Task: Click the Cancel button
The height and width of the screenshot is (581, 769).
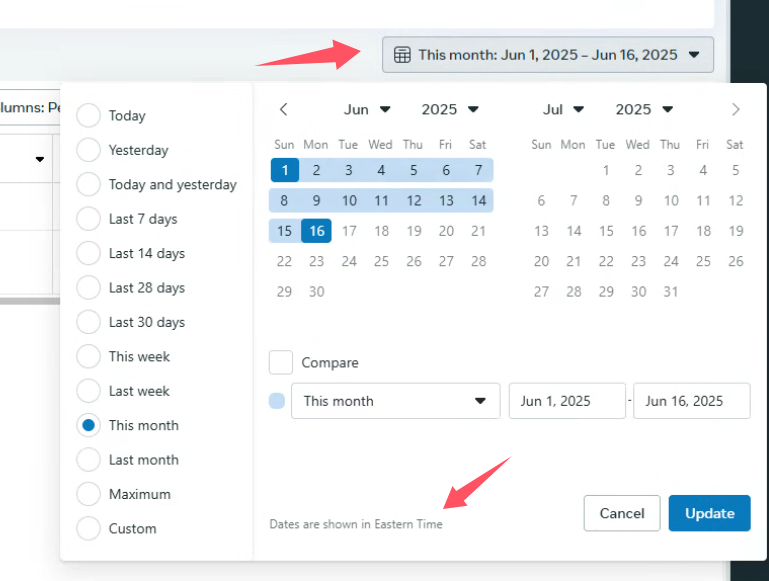Action: (622, 513)
